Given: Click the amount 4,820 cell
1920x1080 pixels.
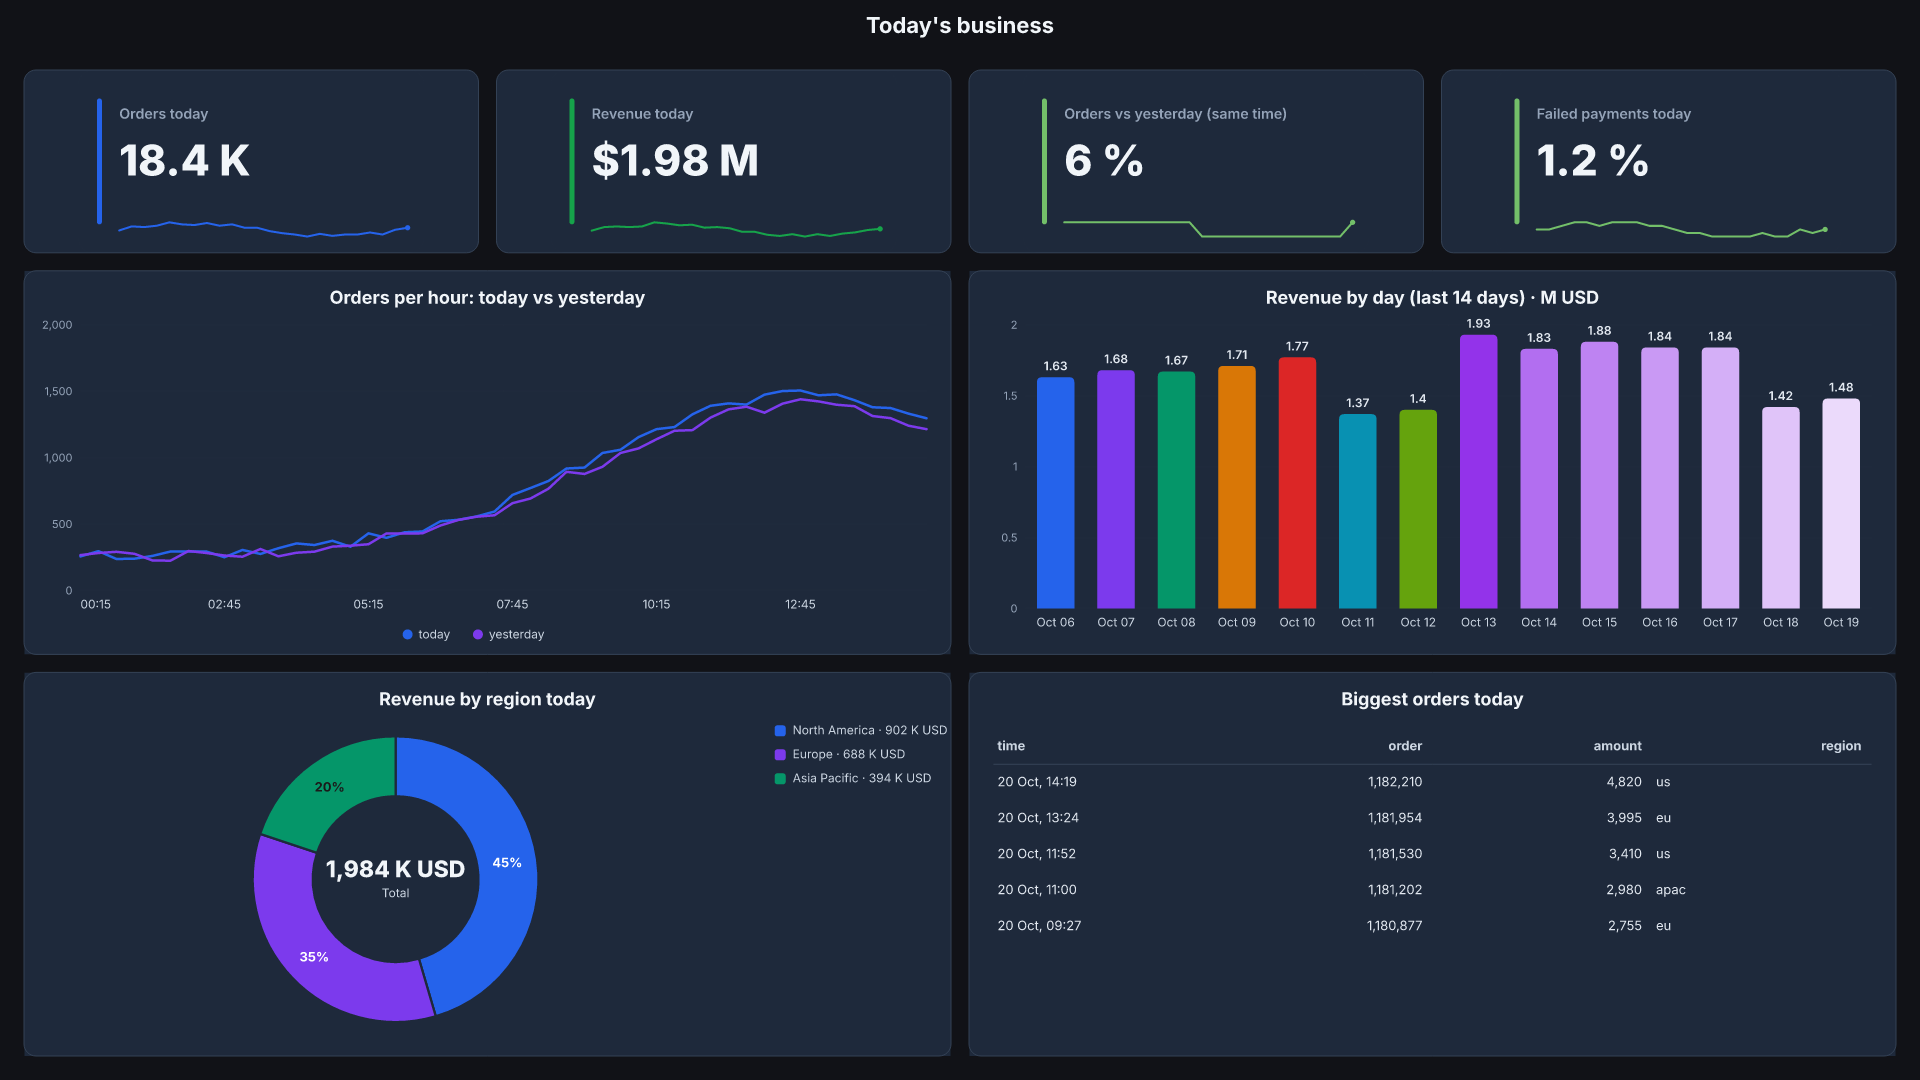Looking at the screenshot, I should pos(1624,783).
